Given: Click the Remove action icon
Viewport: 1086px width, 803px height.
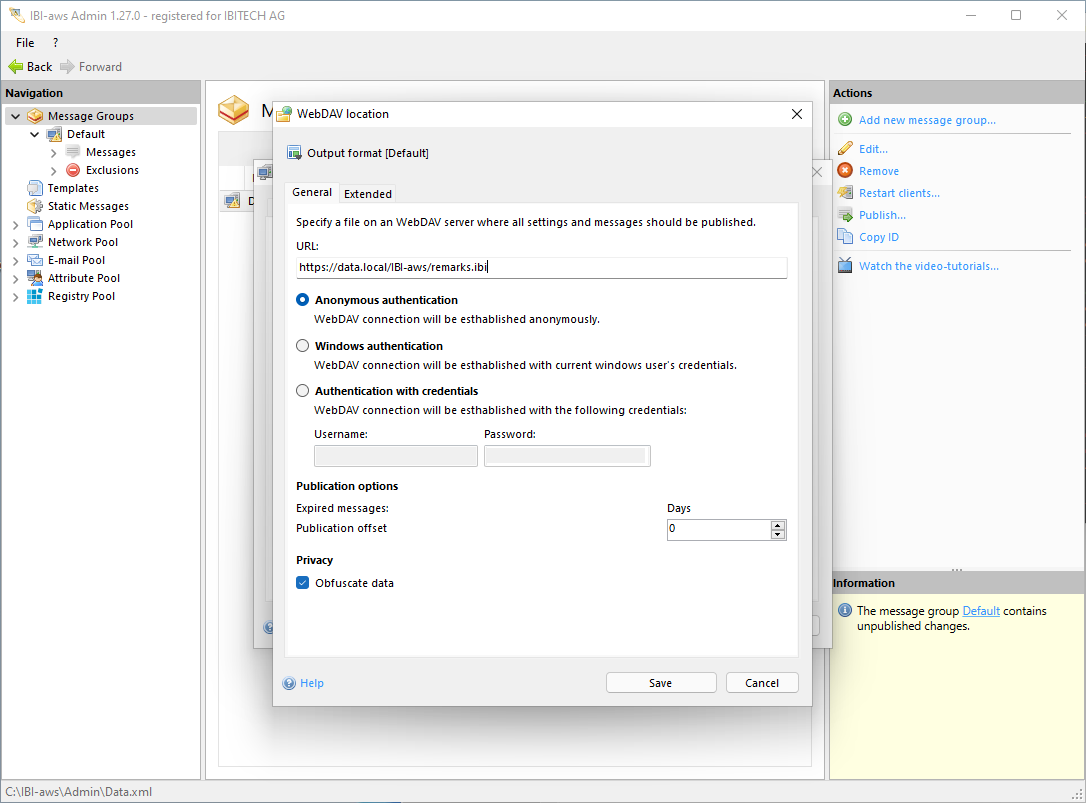Looking at the screenshot, I should tap(845, 171).
